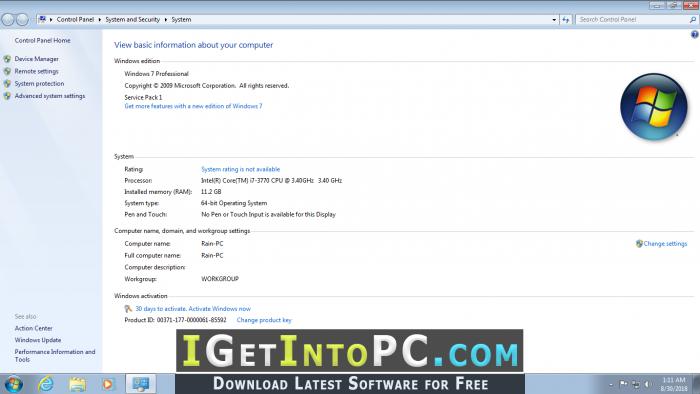Viewport: 700px width, 394px height.
Task: Go to System and Security breadcrumb
Action: 133,20
